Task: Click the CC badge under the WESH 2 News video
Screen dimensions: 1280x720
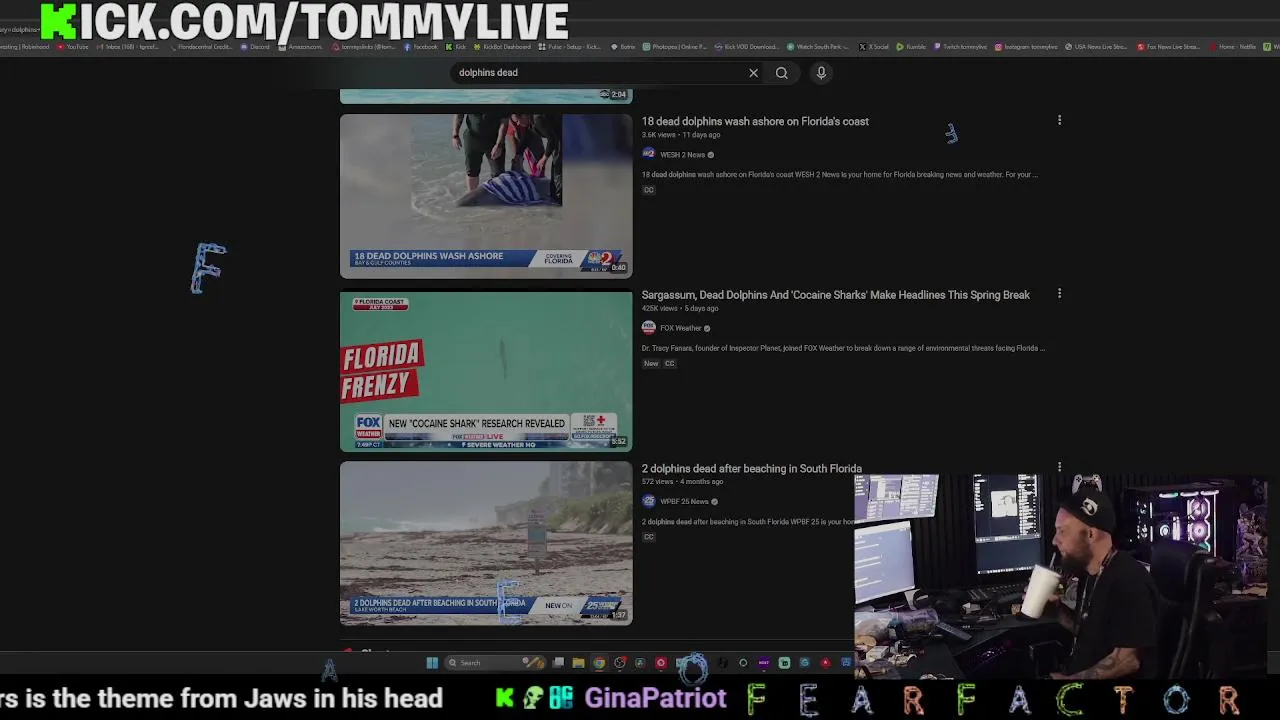Action: (648, 190)
